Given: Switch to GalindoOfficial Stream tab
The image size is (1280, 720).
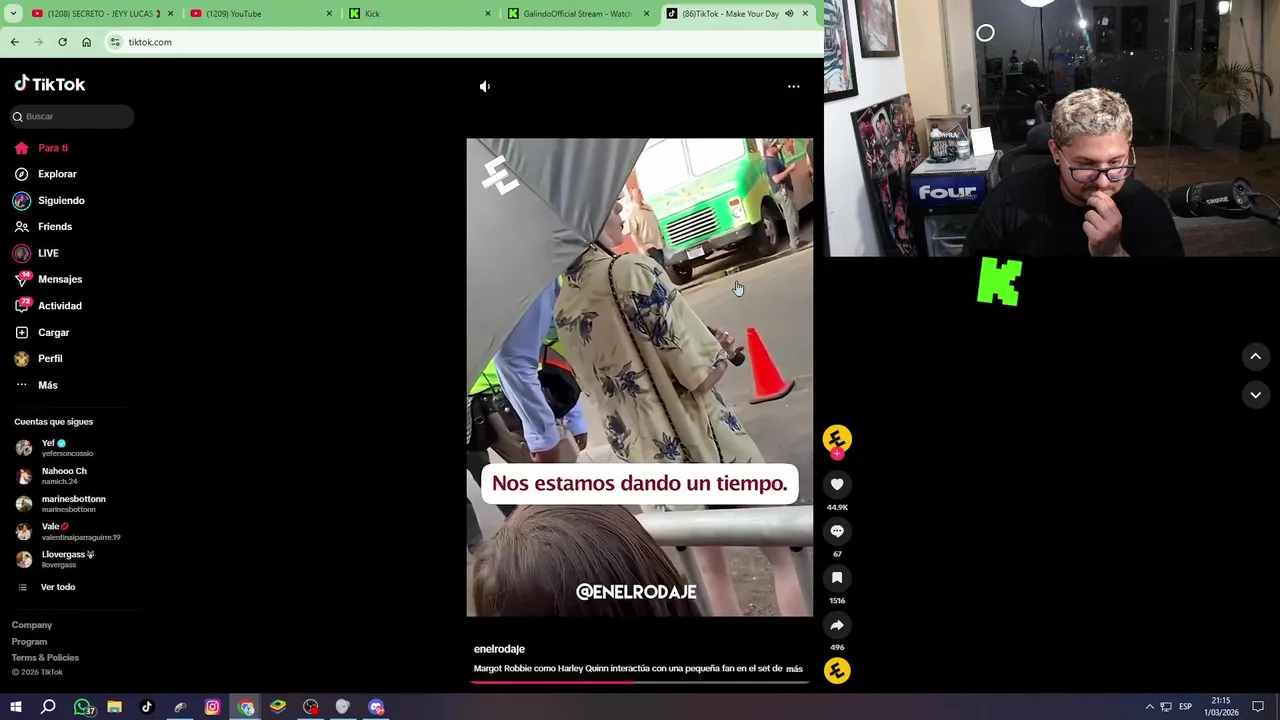Looking at the screenshot, I should click(580, 14).
